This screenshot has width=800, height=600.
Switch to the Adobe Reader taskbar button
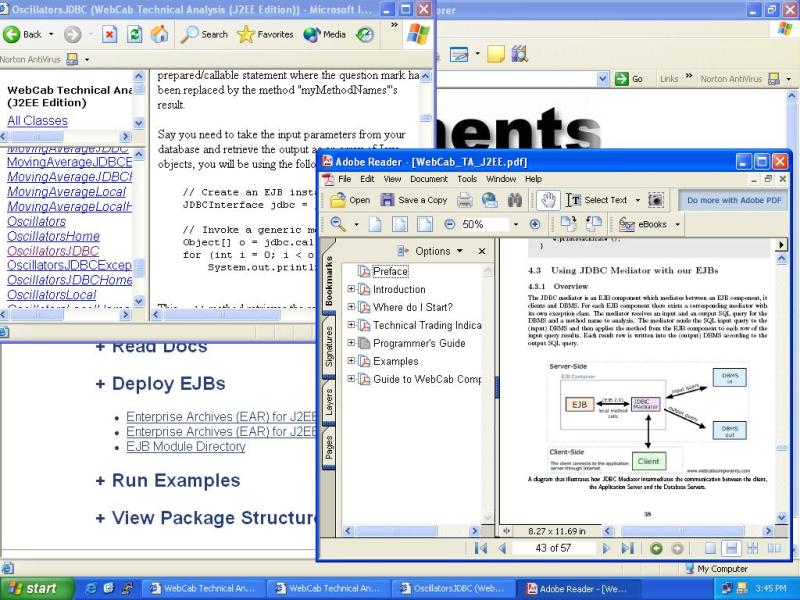point(577,589)
